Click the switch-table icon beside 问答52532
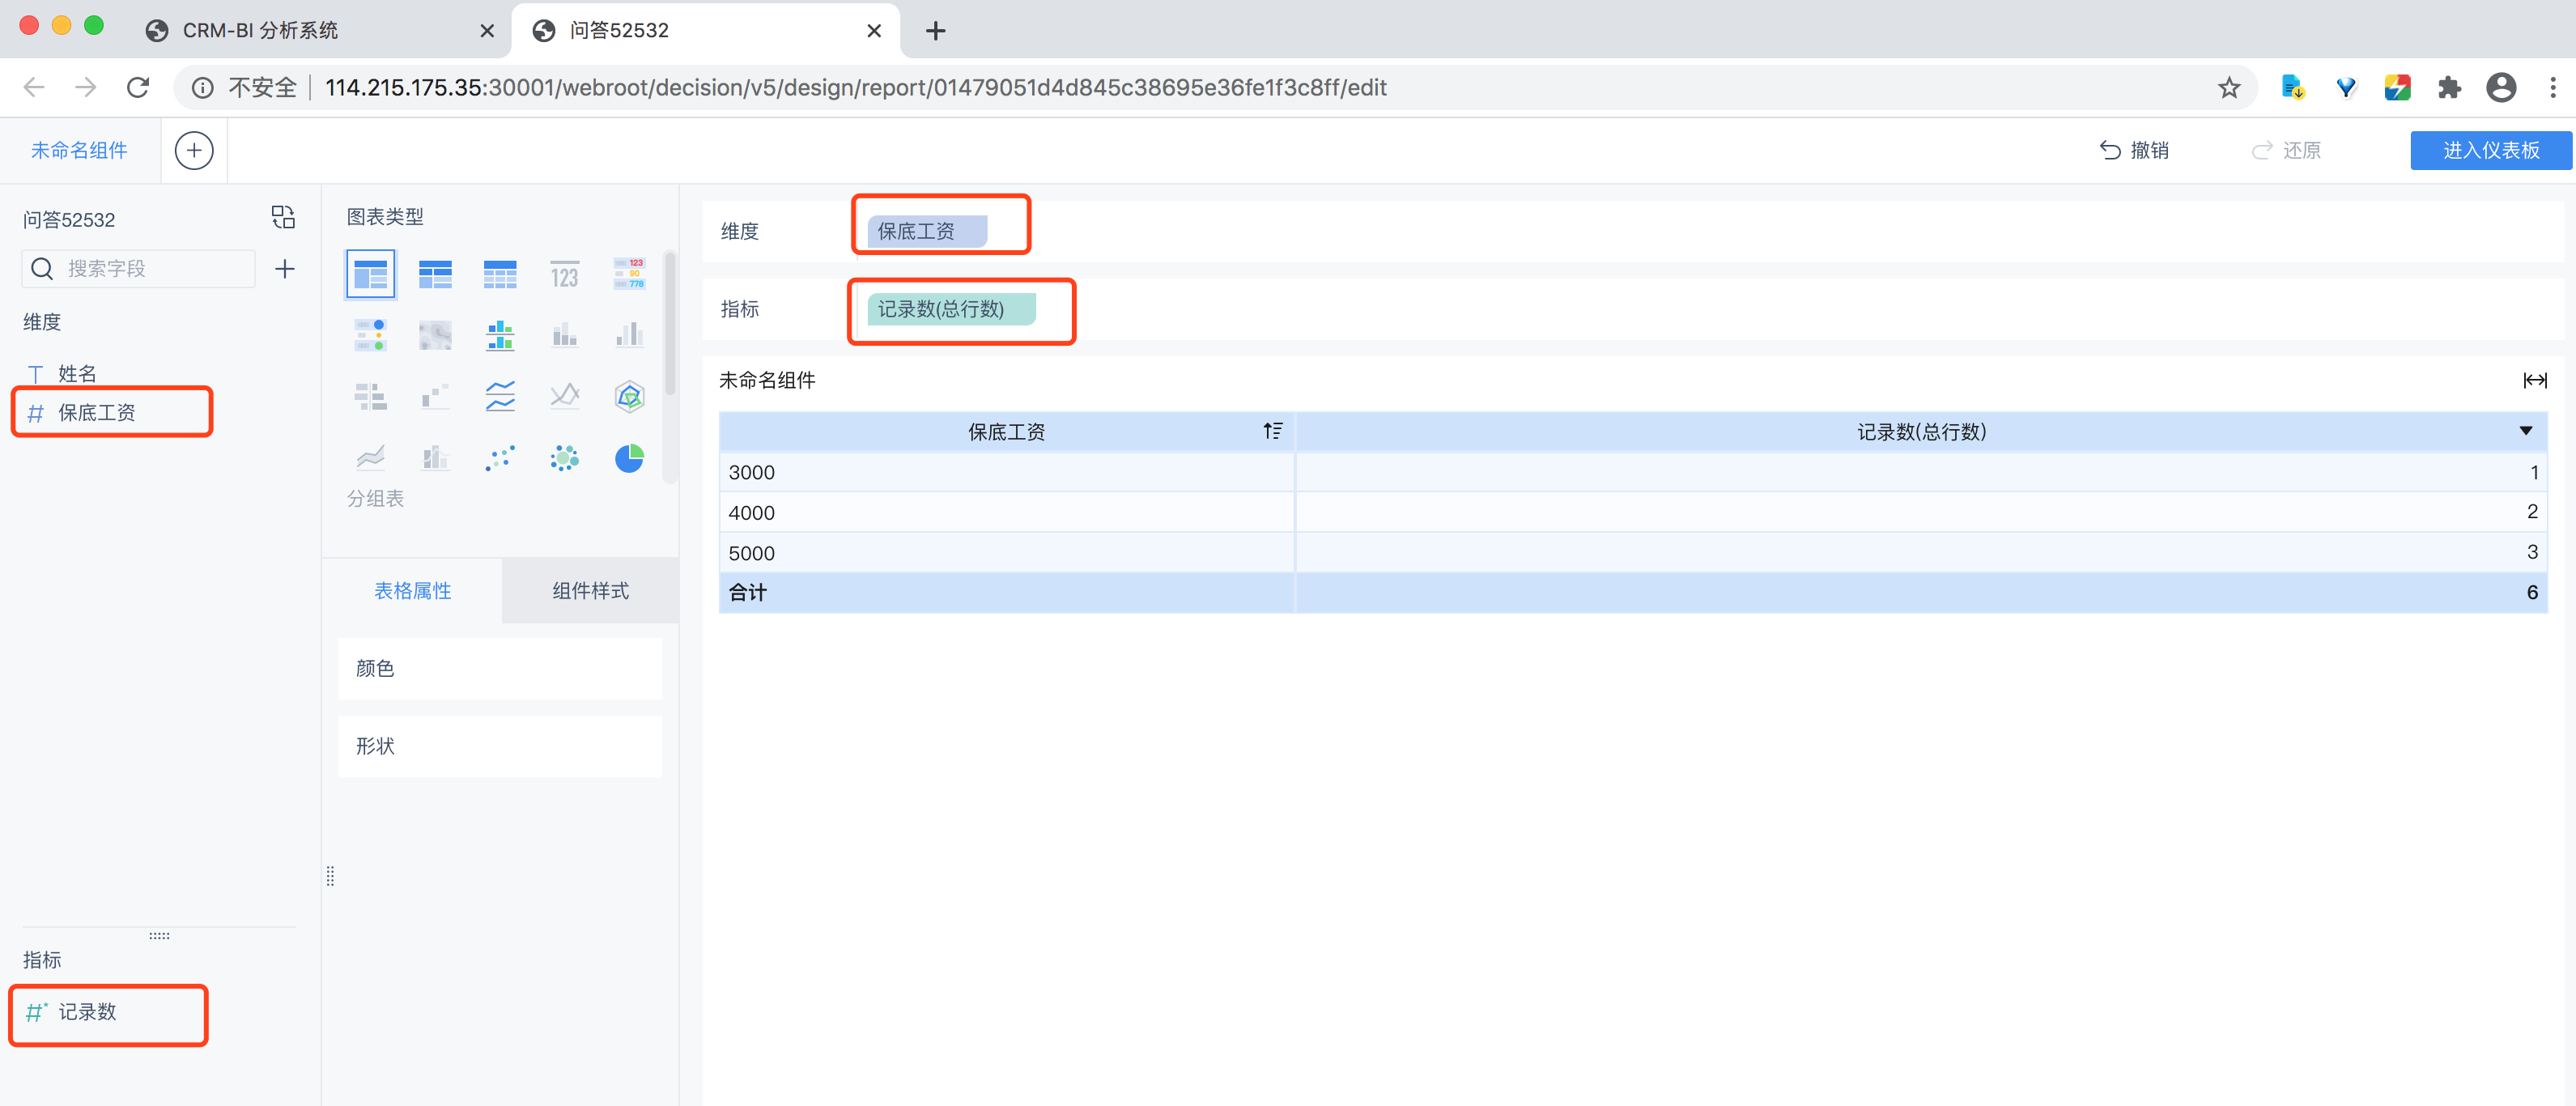 pyautogui.click(x=283, y=218)
